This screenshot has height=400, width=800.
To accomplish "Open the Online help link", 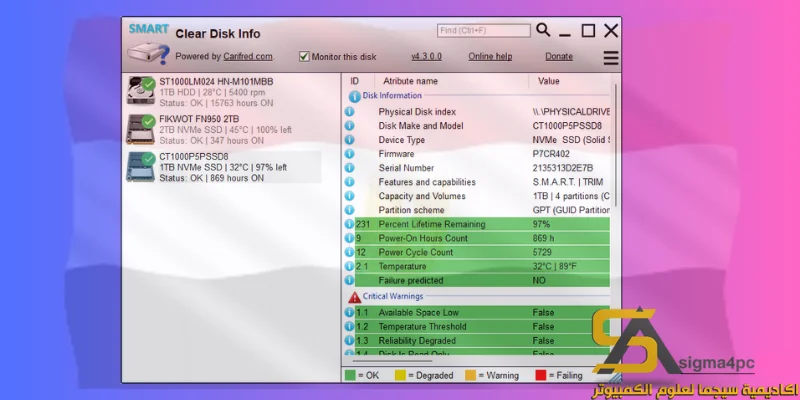I will 490,57.
